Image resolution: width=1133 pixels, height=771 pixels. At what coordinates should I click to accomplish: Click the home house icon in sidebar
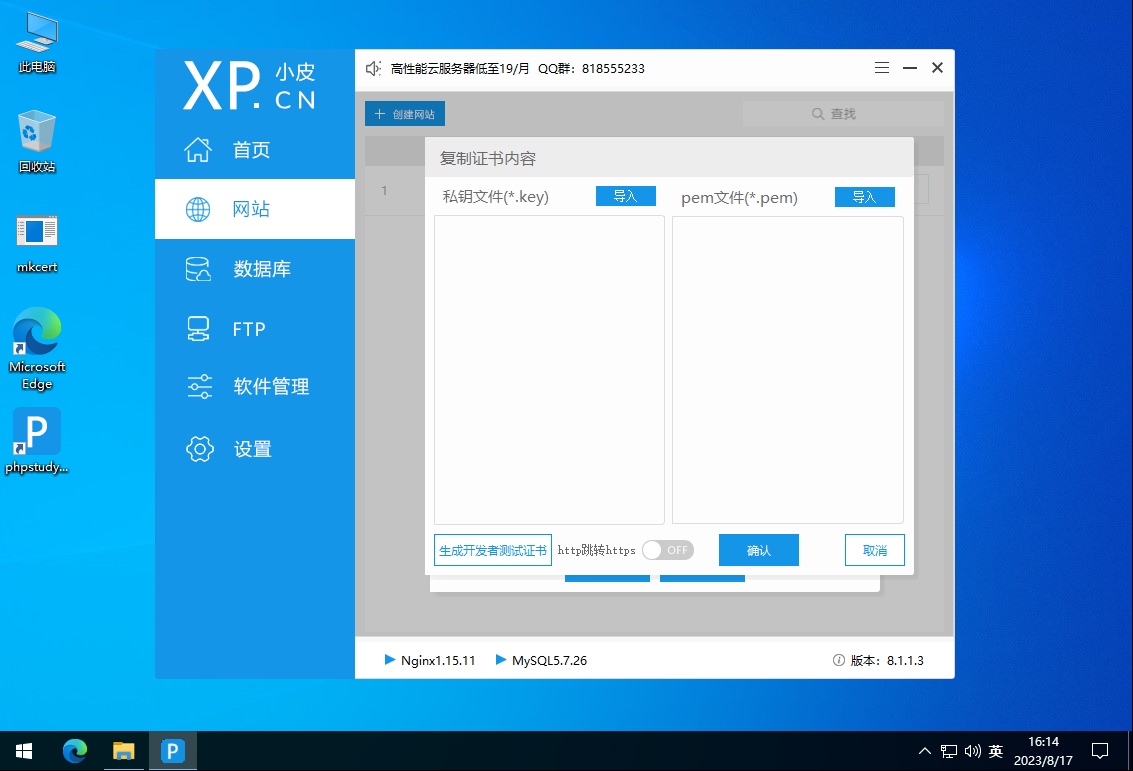198,150
